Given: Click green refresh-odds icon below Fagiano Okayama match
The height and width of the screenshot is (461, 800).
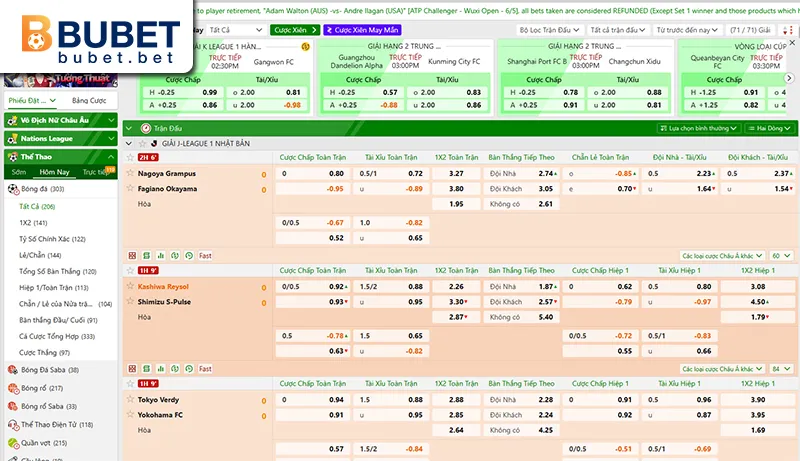Looking at the screenshot, I should (175, 255).
